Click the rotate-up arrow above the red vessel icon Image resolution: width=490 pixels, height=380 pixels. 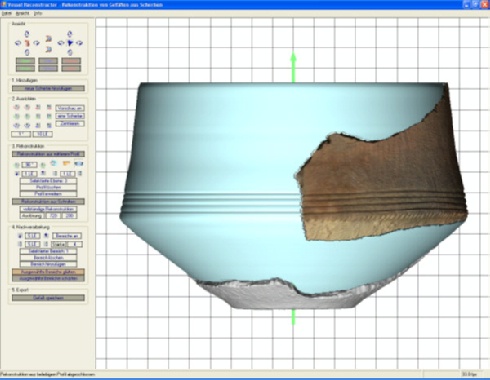tap(27, 34)
